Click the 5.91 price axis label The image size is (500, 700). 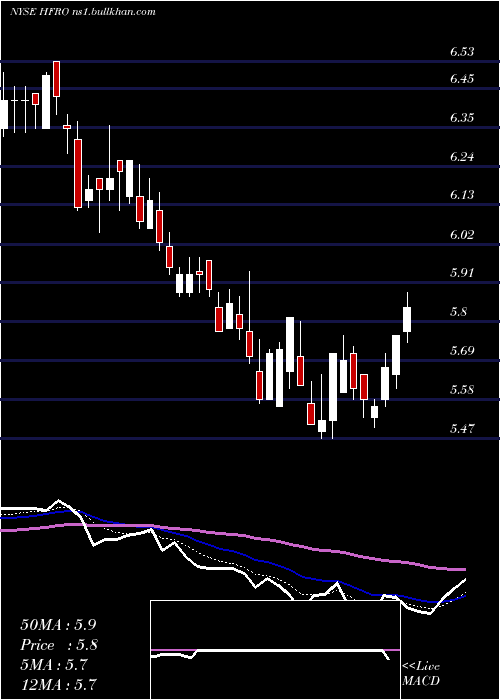(462, 273)
